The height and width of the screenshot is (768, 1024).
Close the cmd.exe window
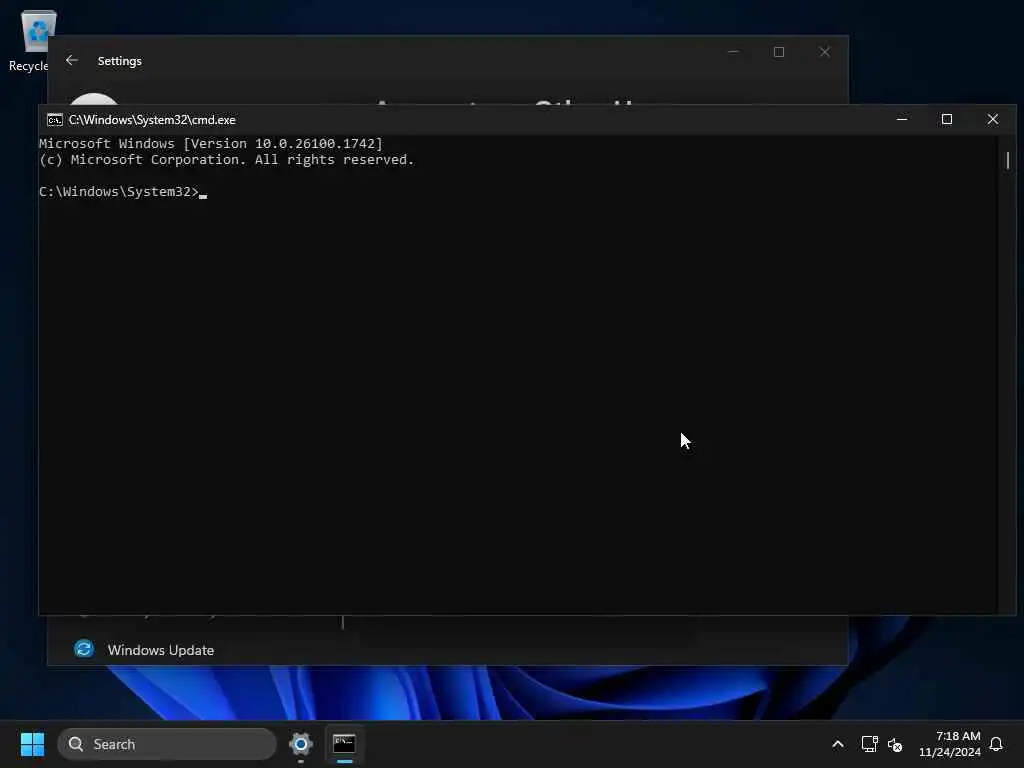(x=993, y=119)
